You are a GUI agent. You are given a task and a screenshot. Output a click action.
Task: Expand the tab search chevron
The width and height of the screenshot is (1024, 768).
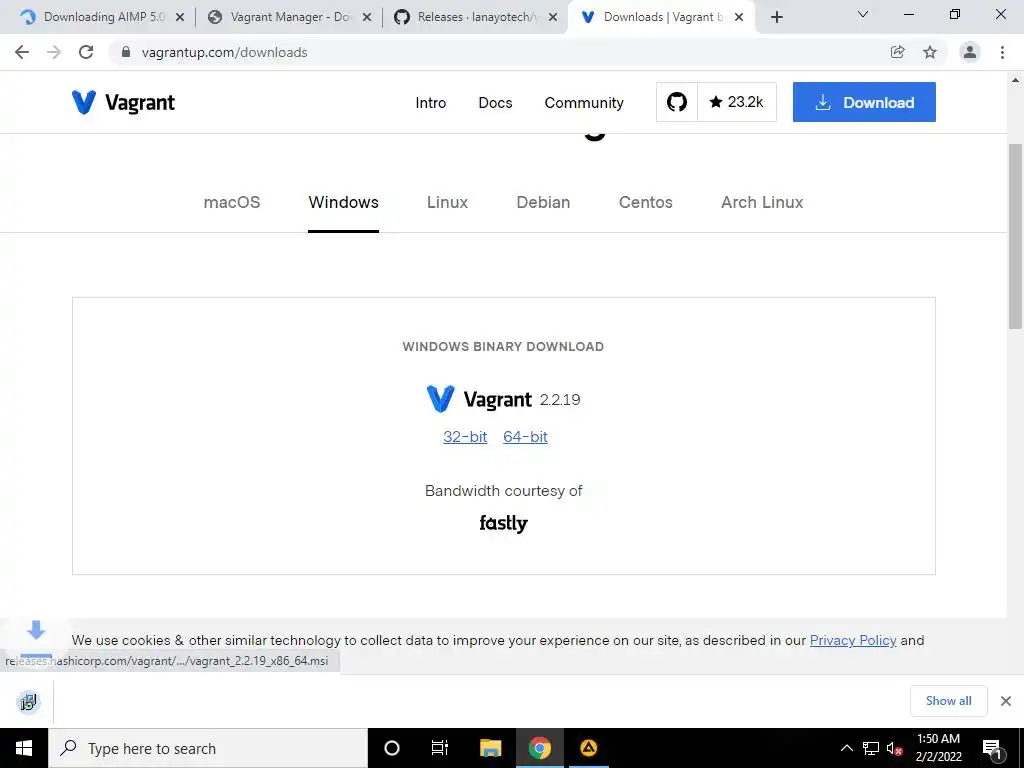pos(863,14)
